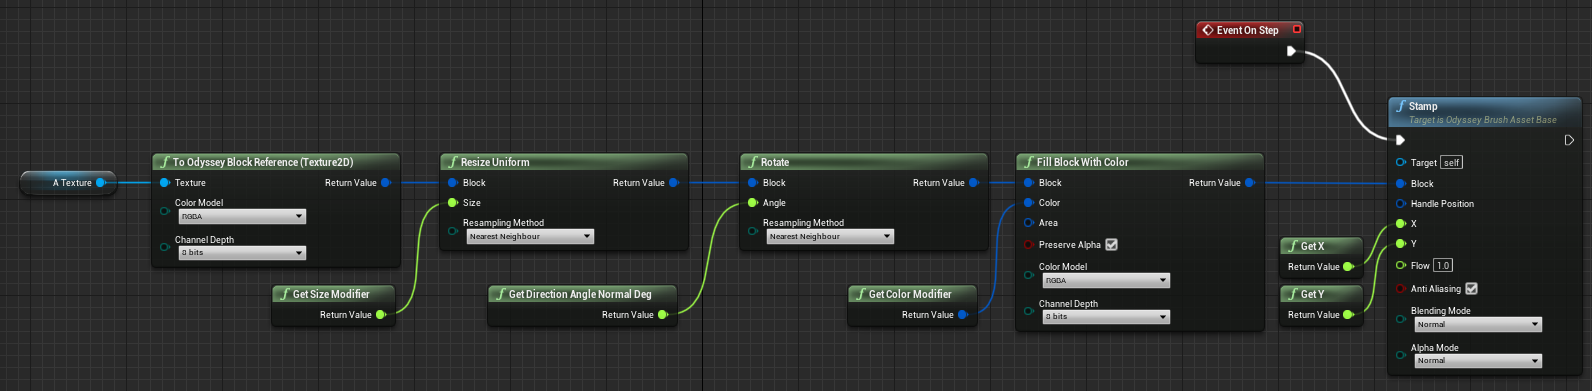Click Stamp execution input pin

[1401, 141]
